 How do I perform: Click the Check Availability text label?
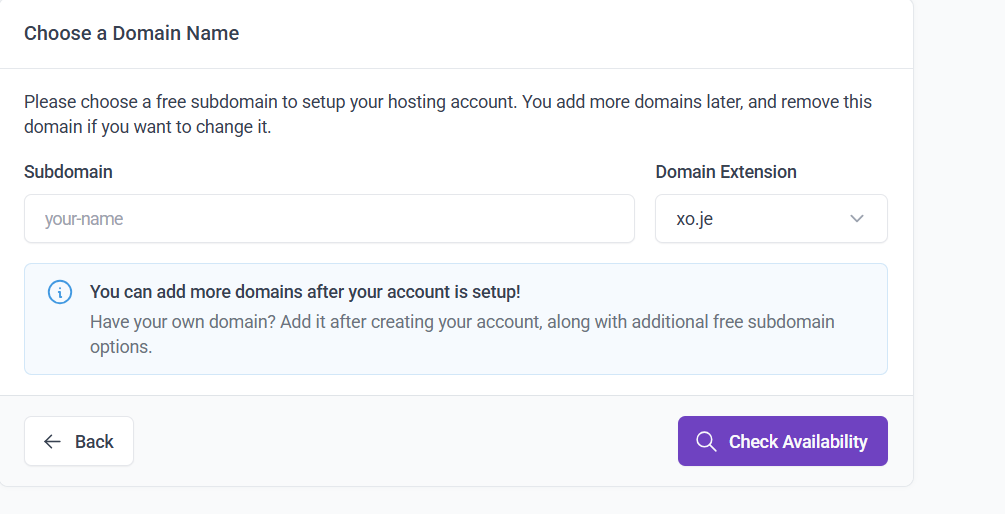tap(798, 442)
